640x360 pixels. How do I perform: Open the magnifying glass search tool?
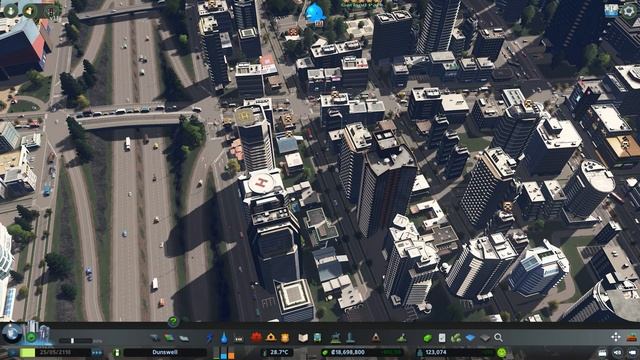click(498, 337)
